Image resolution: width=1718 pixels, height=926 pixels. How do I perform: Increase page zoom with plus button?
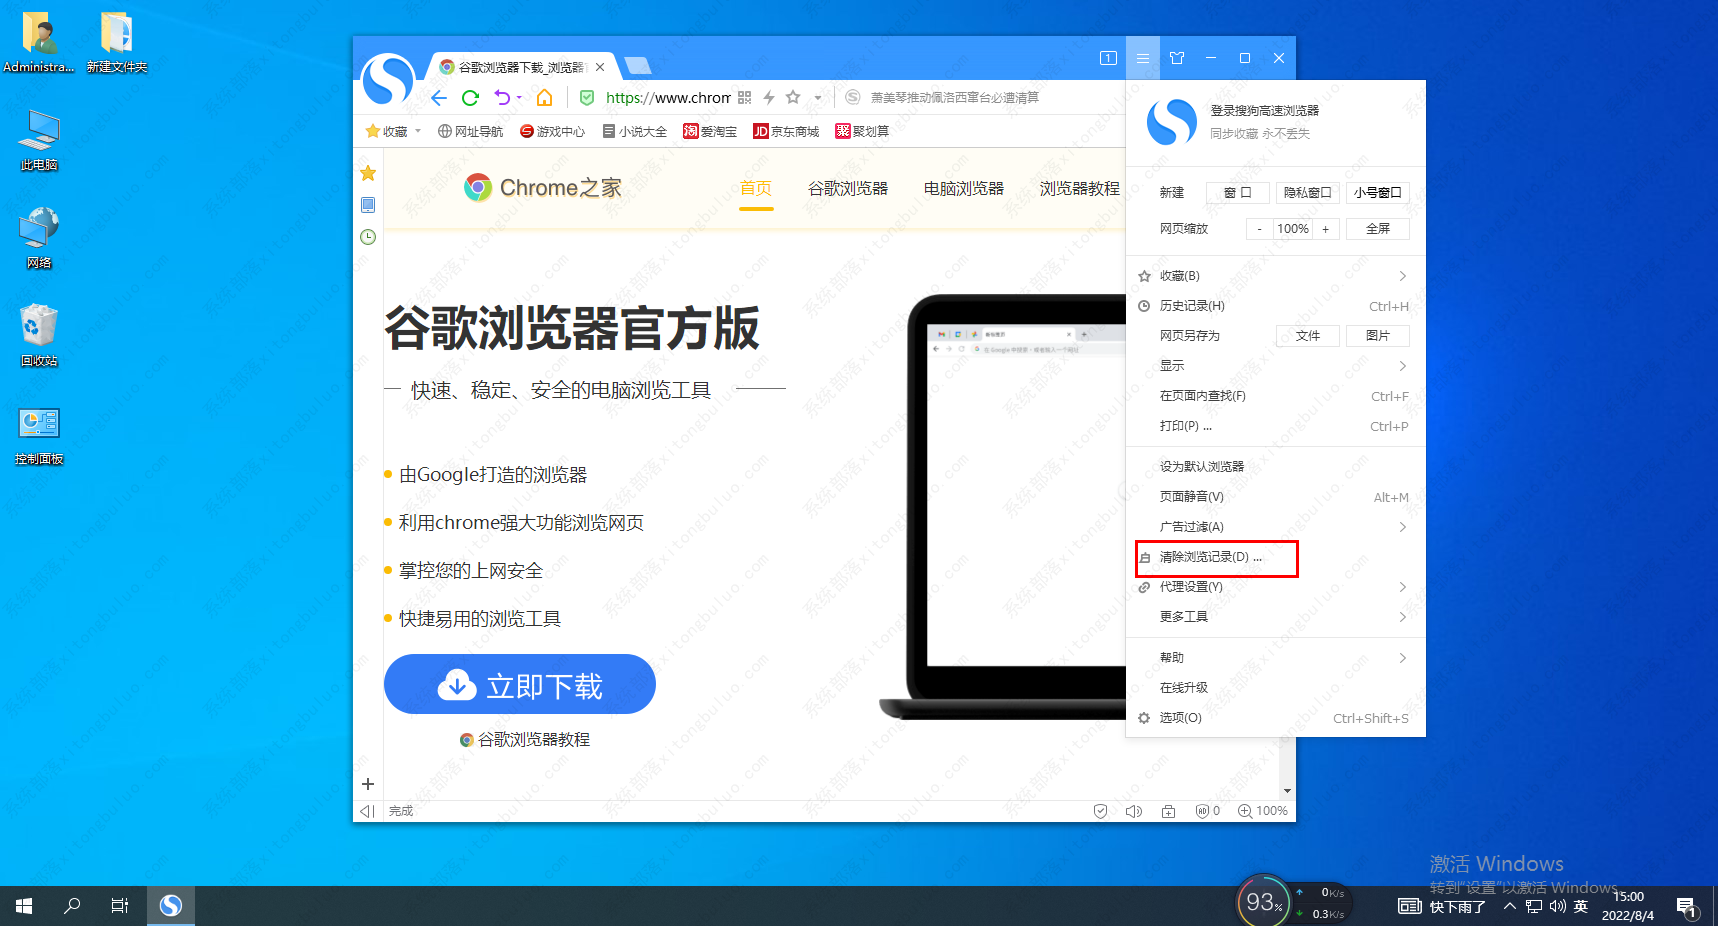[x=1326, y=229]
